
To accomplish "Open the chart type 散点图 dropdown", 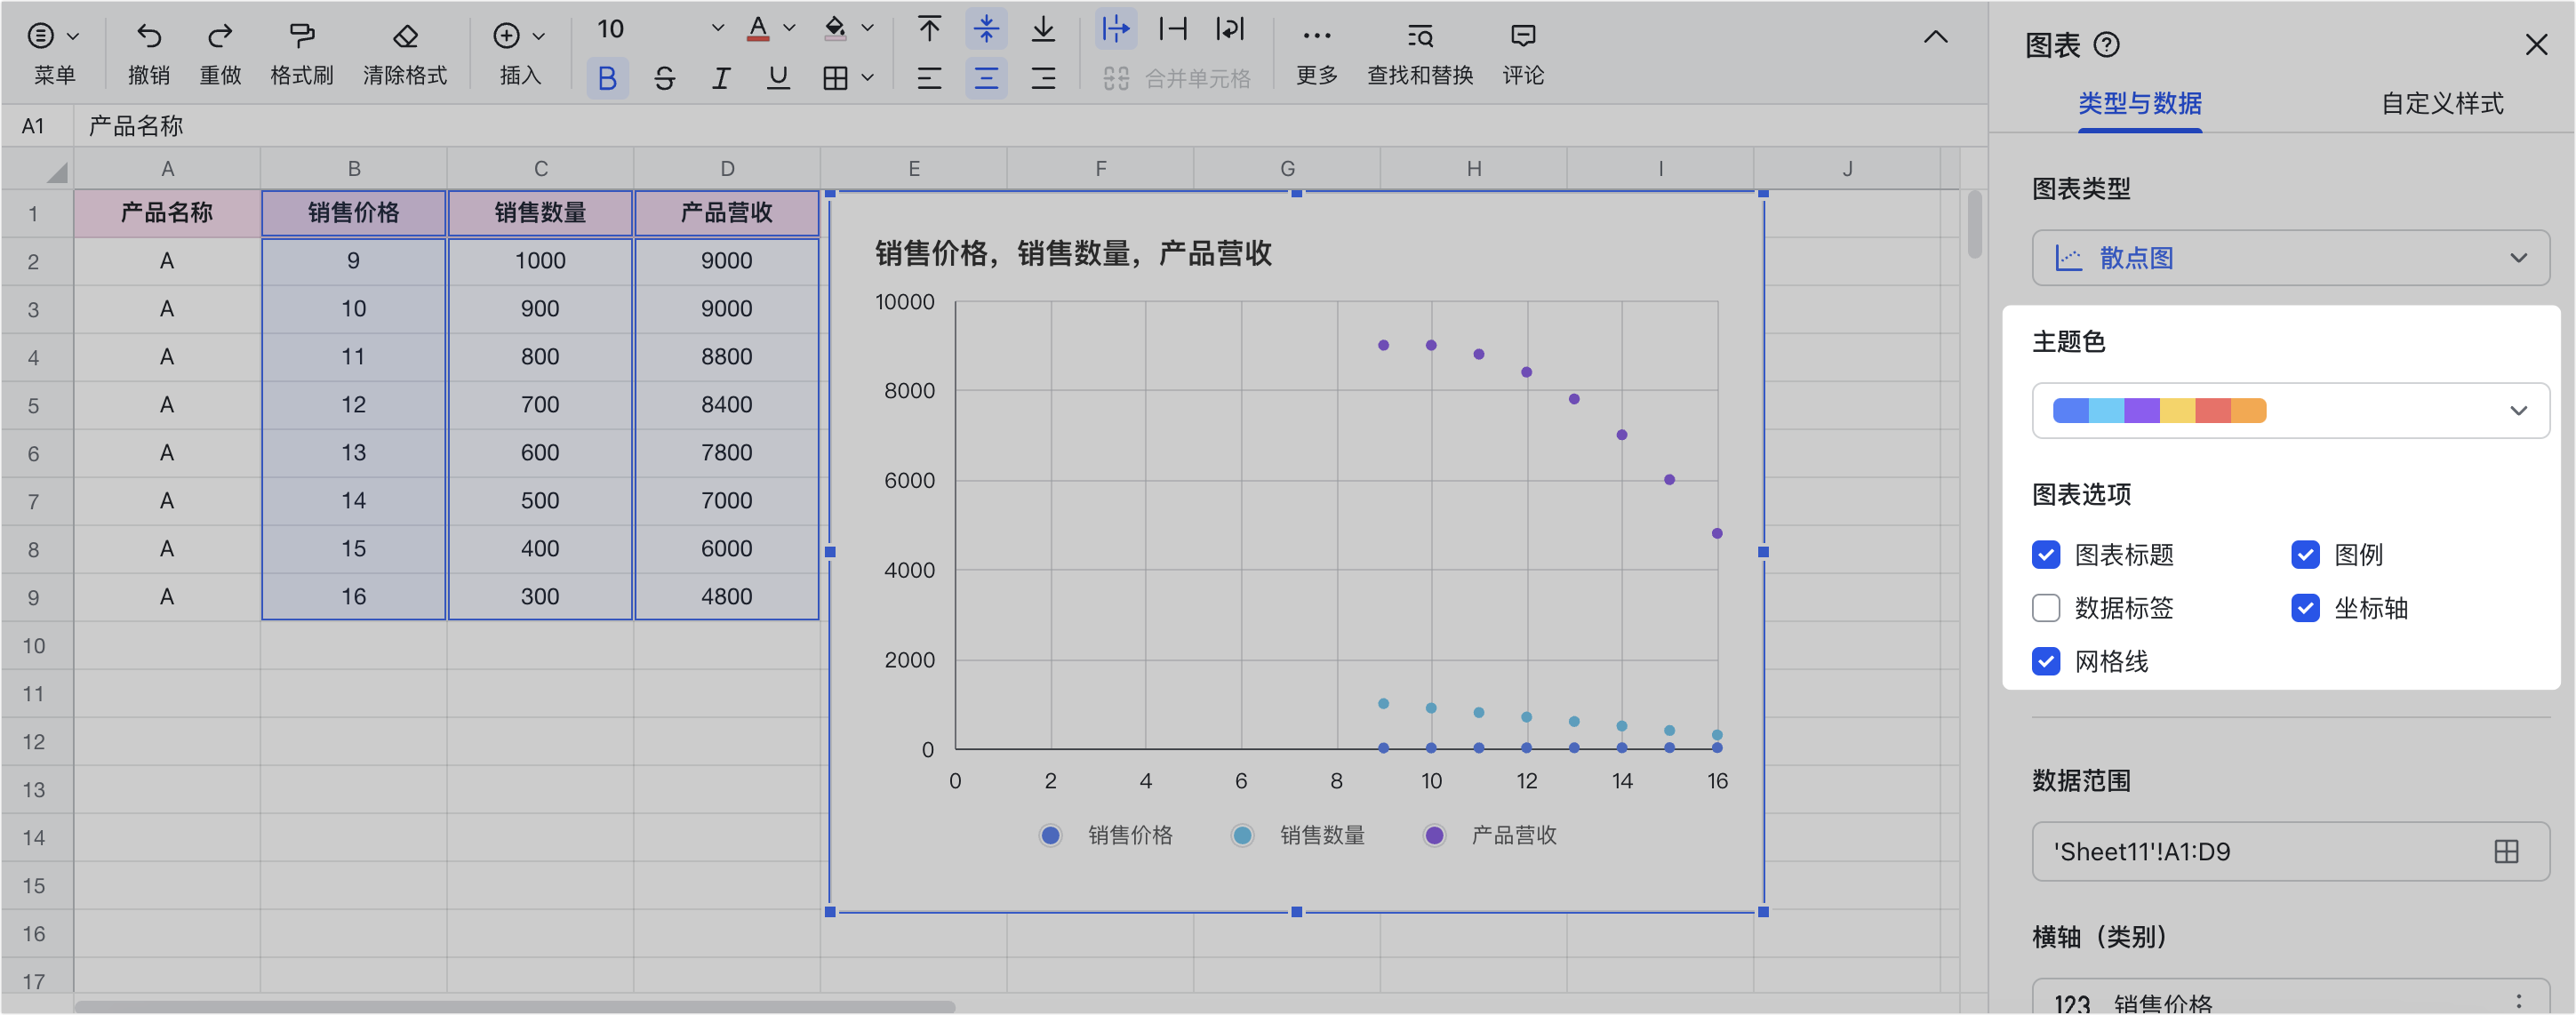I will click(2290, 258).
